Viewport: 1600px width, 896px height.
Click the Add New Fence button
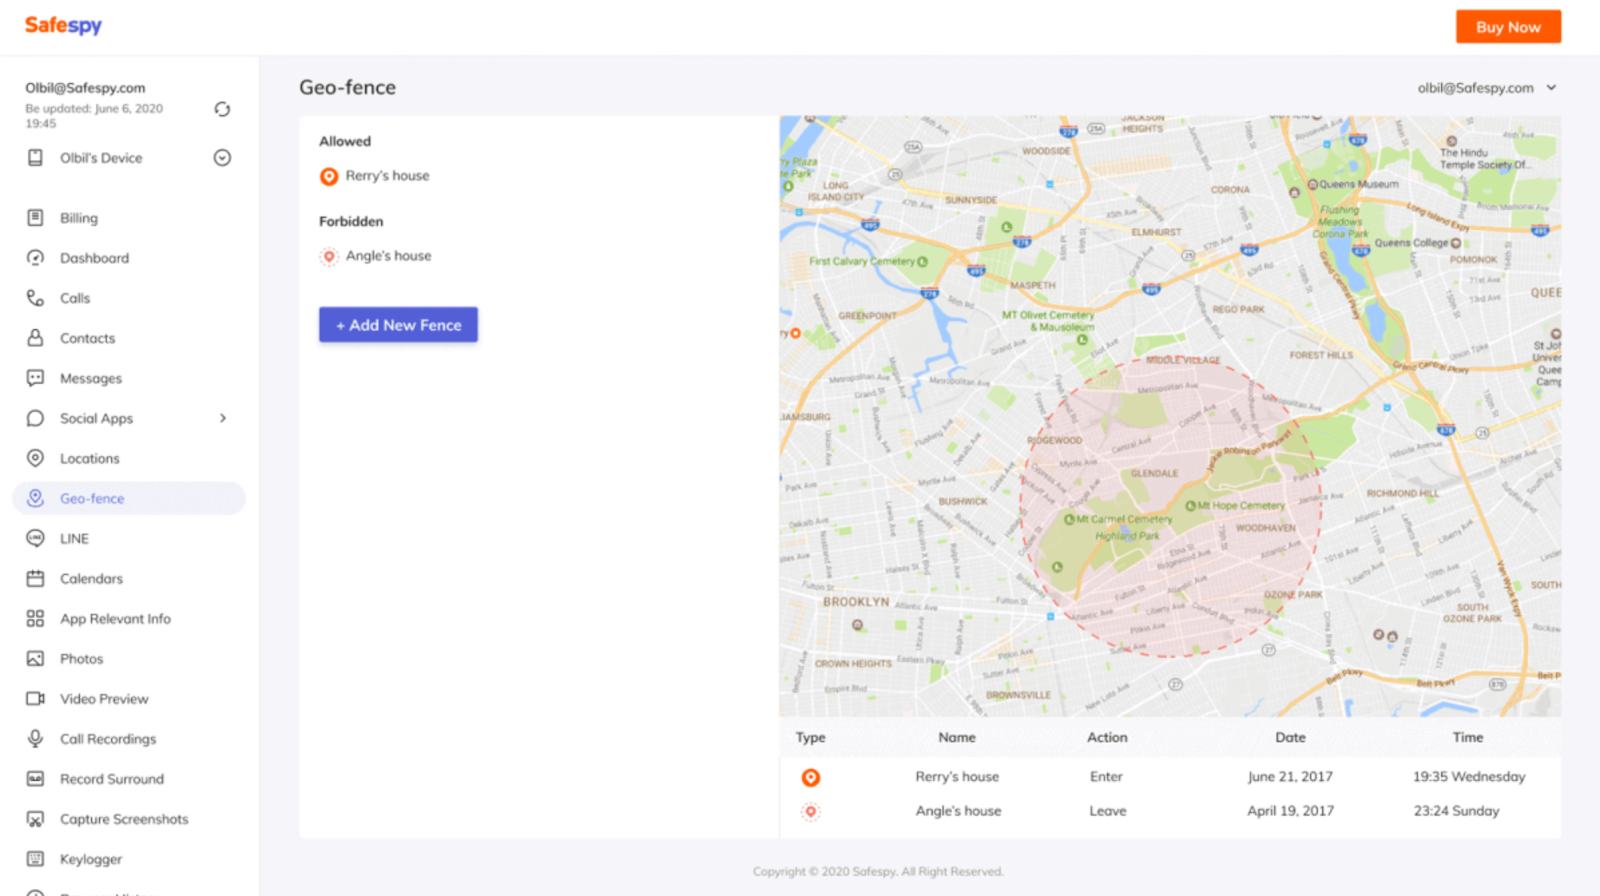click(x=398, y=325)
